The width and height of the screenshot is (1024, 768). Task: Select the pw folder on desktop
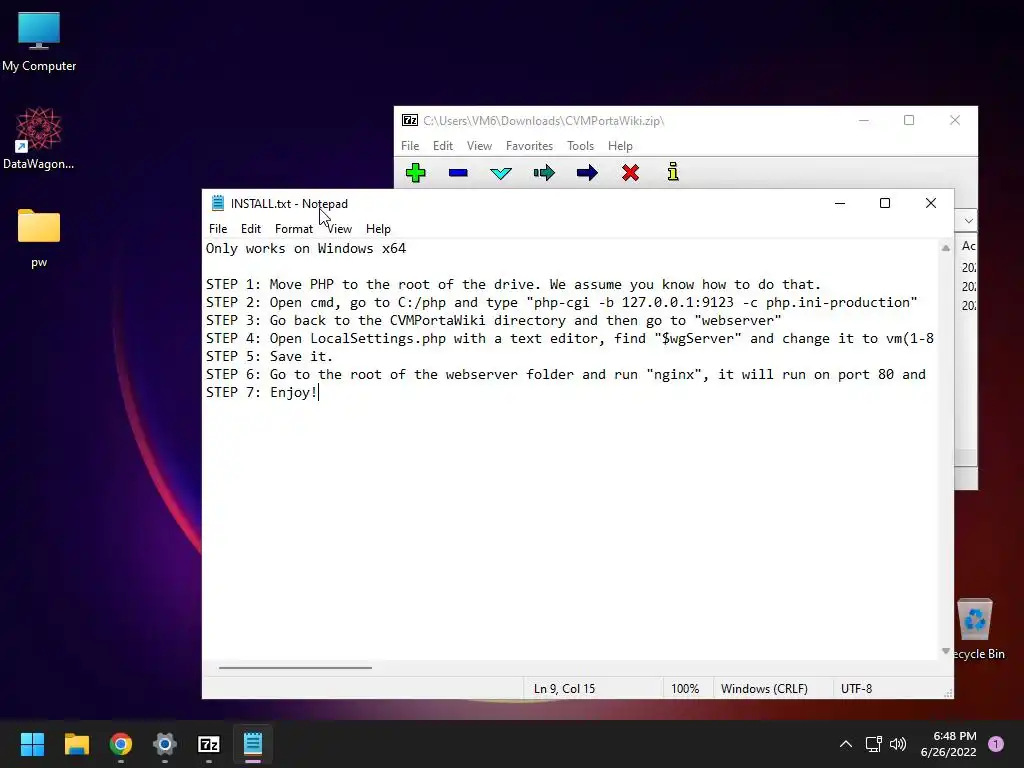point(39,238)
